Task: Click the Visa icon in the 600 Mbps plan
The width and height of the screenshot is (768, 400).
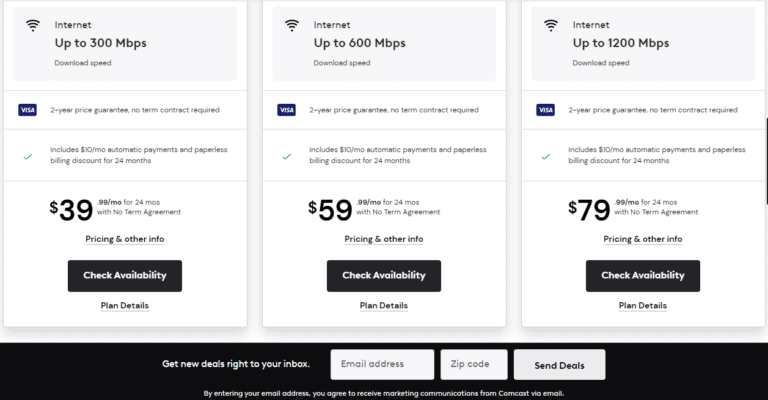Action: coord(287,110)
